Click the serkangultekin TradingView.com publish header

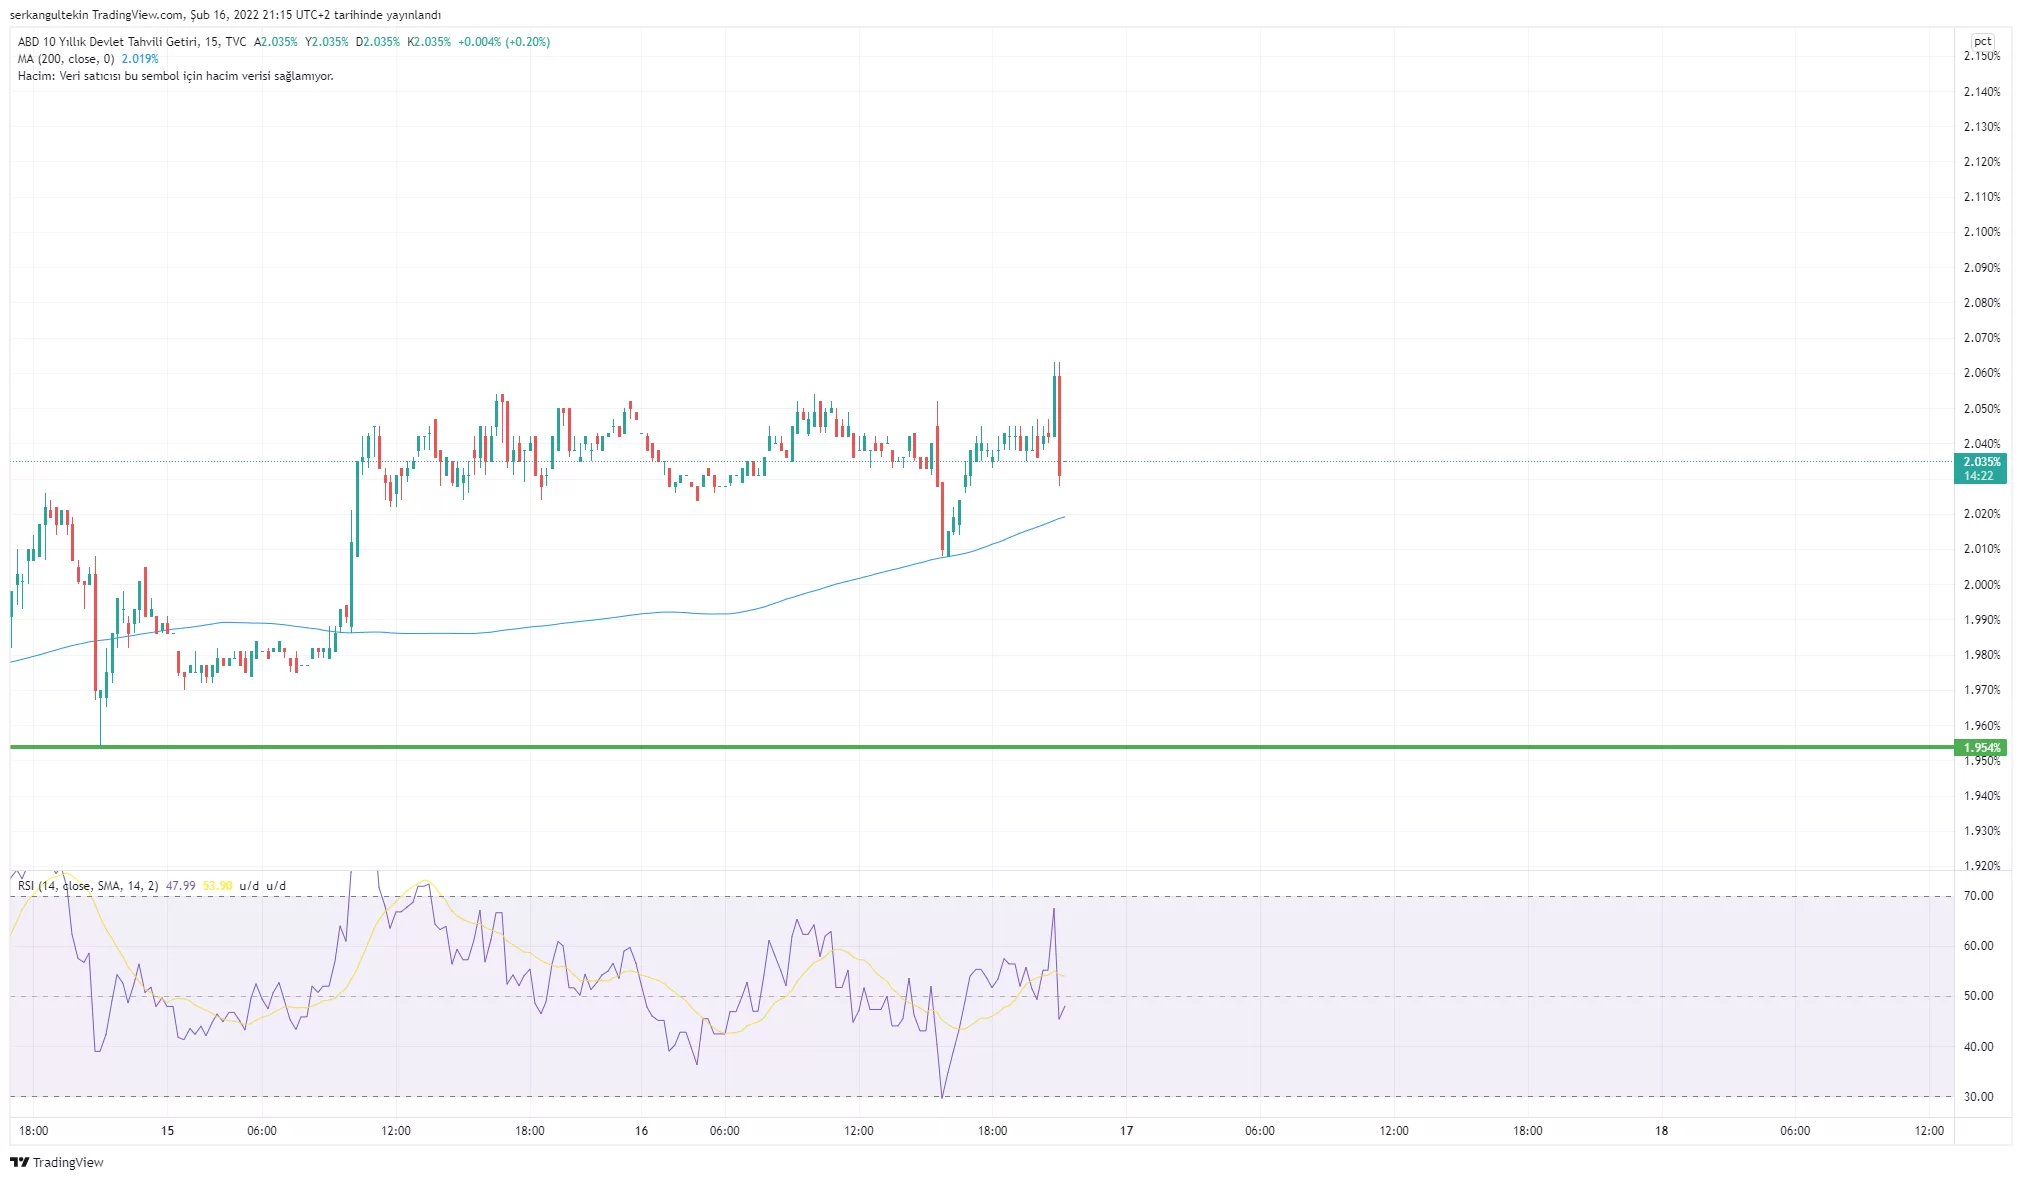click(x=225, y=15)
